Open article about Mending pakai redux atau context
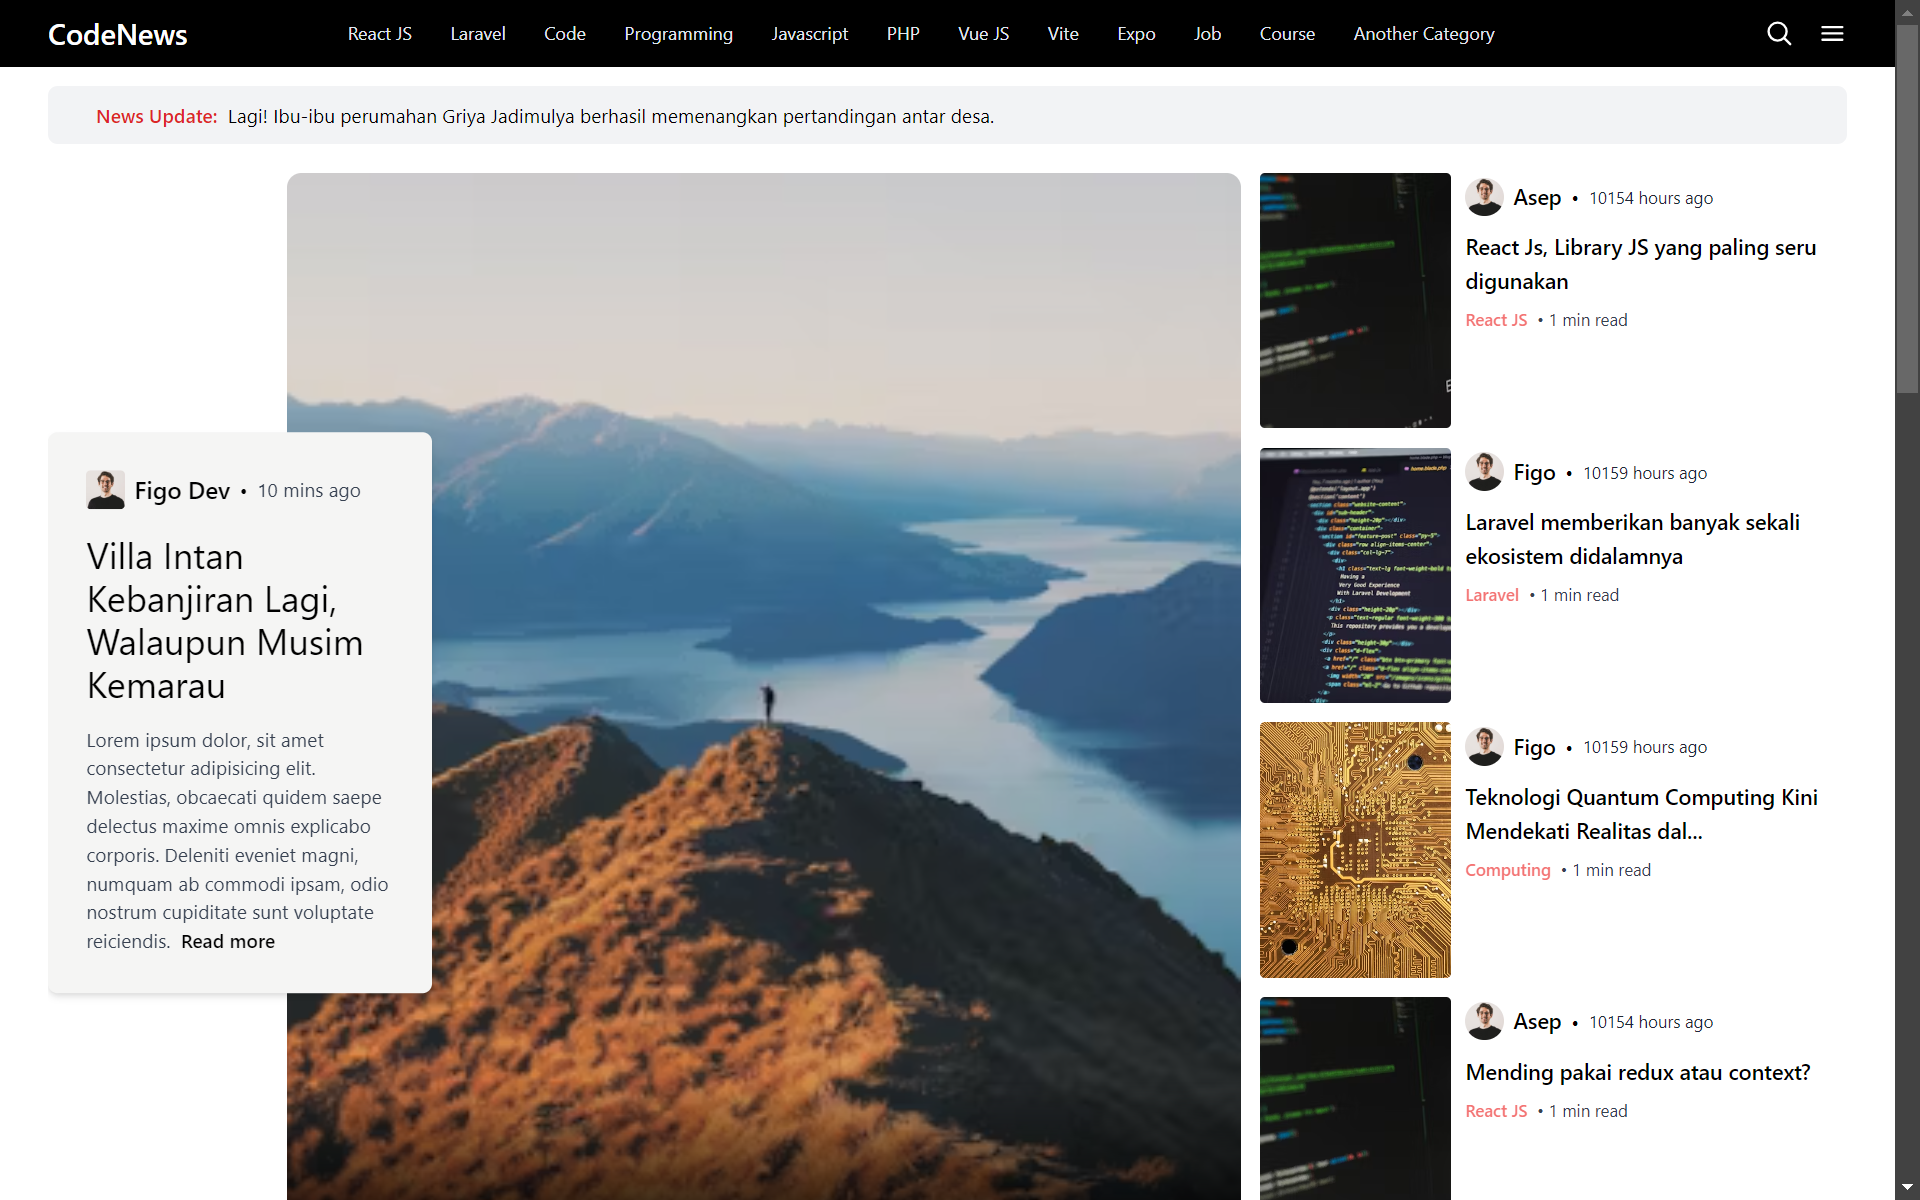Image resolution: width=1920 pixels, height=1200 pixels. (x=1637, y=1072)
